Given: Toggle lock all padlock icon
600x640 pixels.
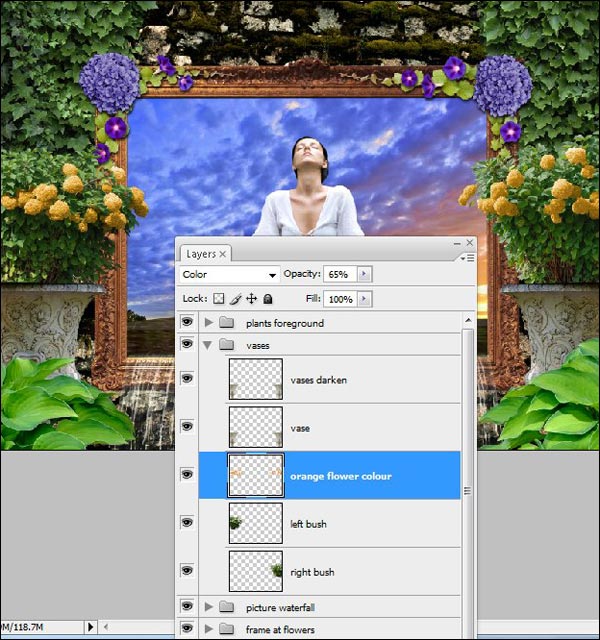Looking at the screenshot, I should (268, 299).
